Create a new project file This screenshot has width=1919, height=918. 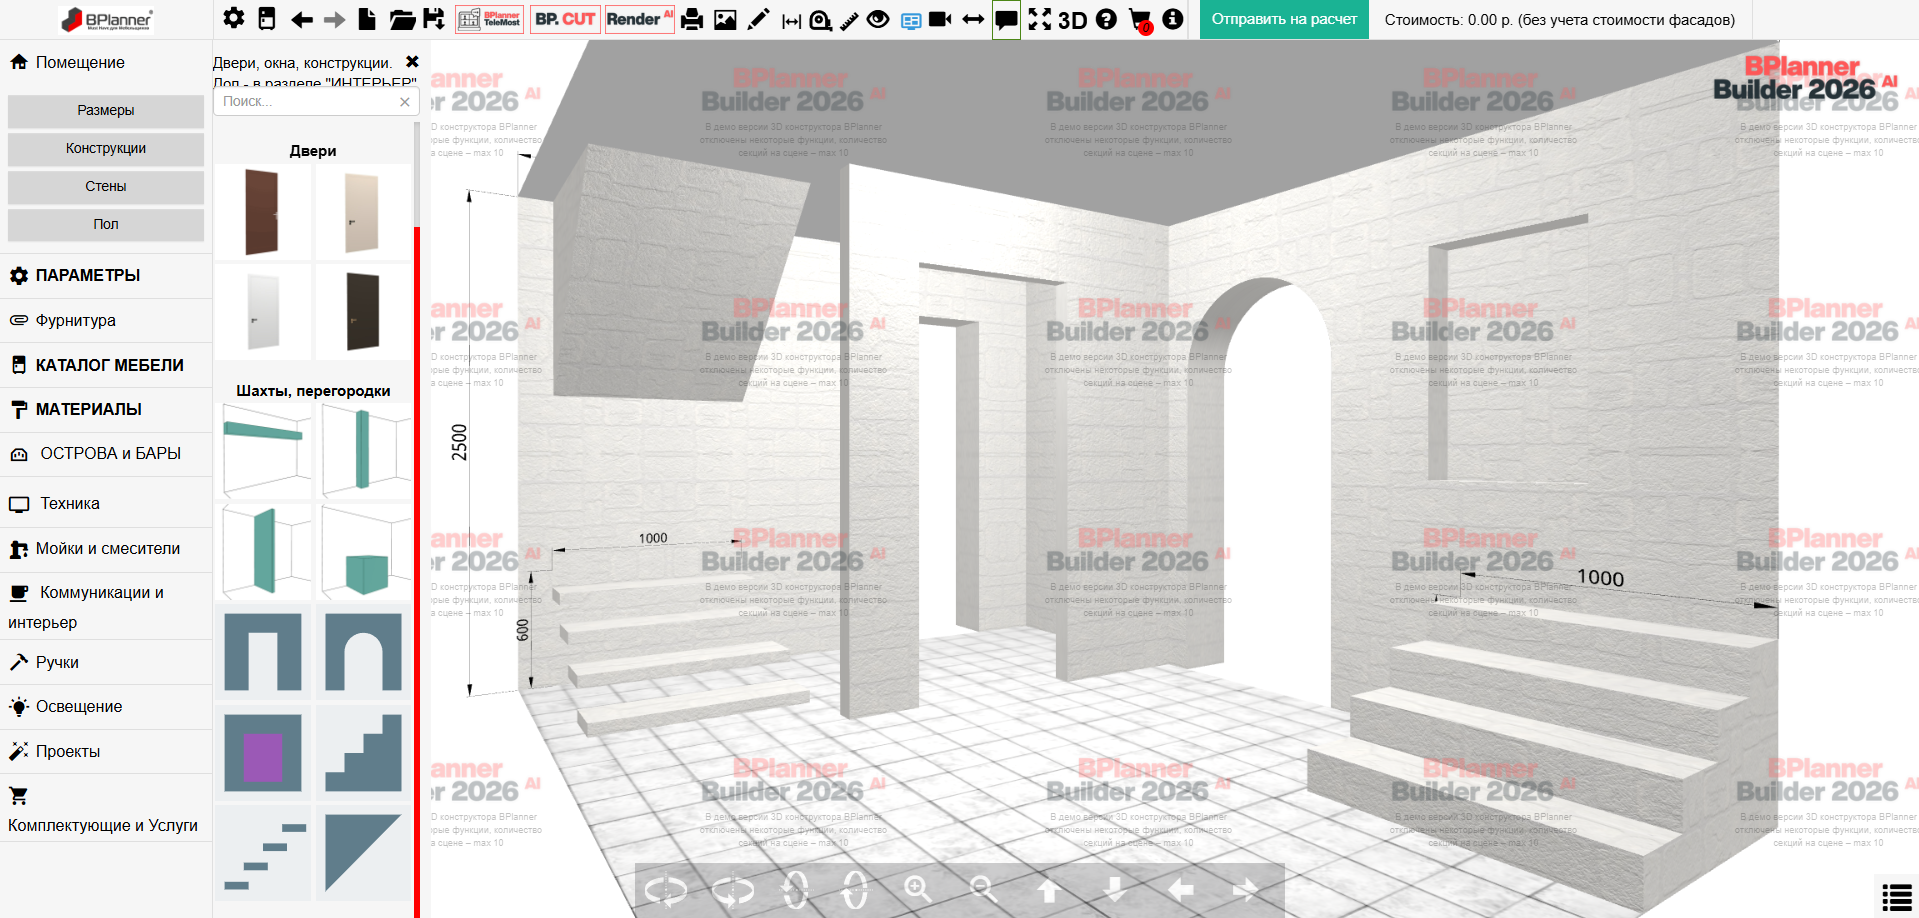(x=367, y=19)
